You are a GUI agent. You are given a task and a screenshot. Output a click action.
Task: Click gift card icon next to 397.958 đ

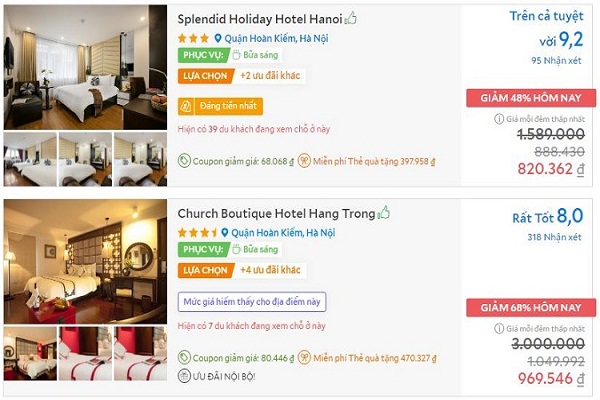[x=304, y=161]
